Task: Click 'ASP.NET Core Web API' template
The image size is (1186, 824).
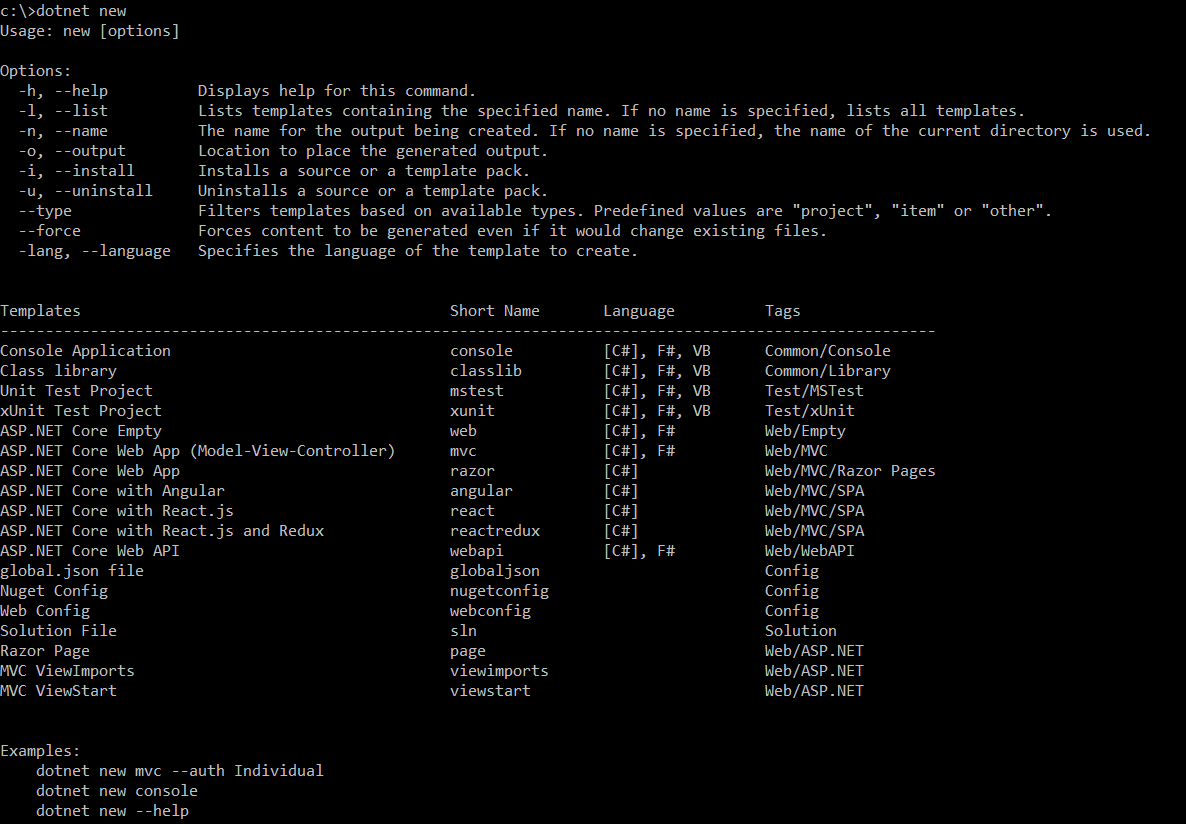Action: [x=90, y=551]
